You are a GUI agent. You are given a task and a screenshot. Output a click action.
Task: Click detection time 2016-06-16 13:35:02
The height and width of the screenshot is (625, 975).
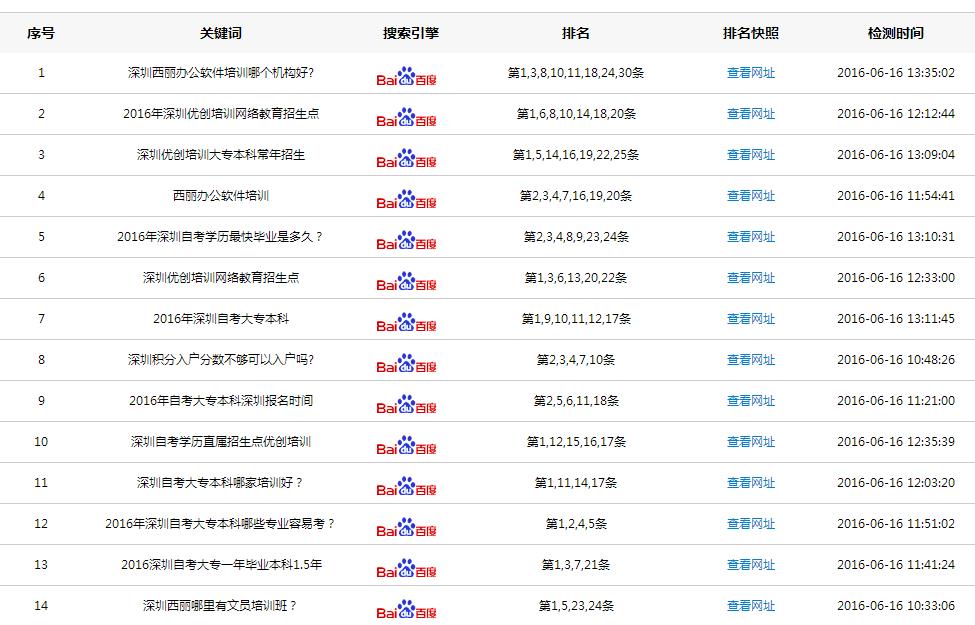895,73
